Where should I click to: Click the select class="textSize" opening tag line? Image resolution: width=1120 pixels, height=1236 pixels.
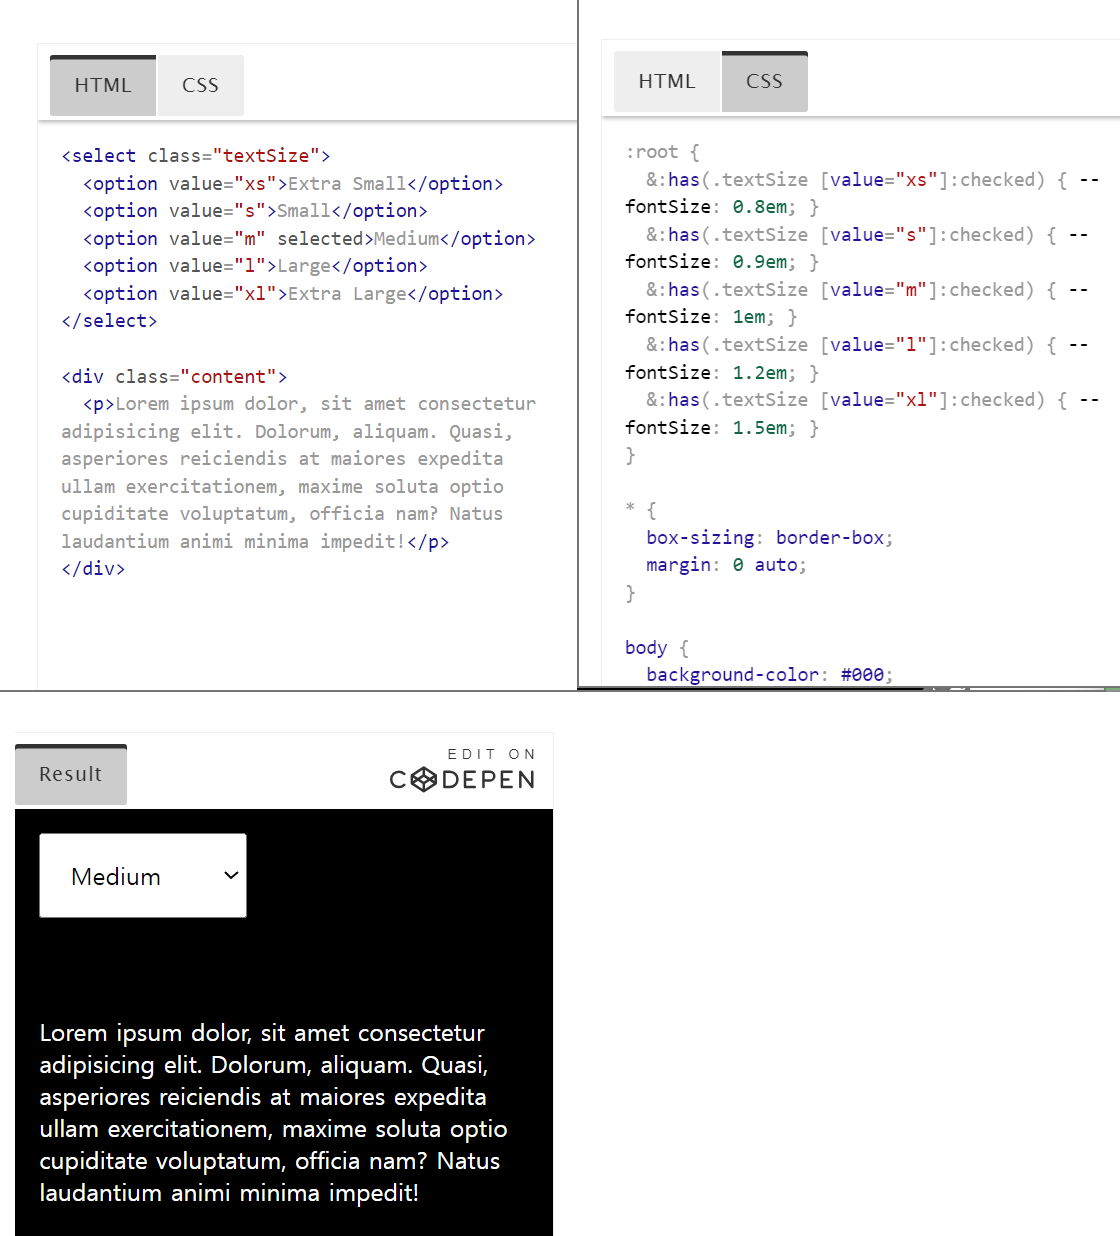click(196, 156)
